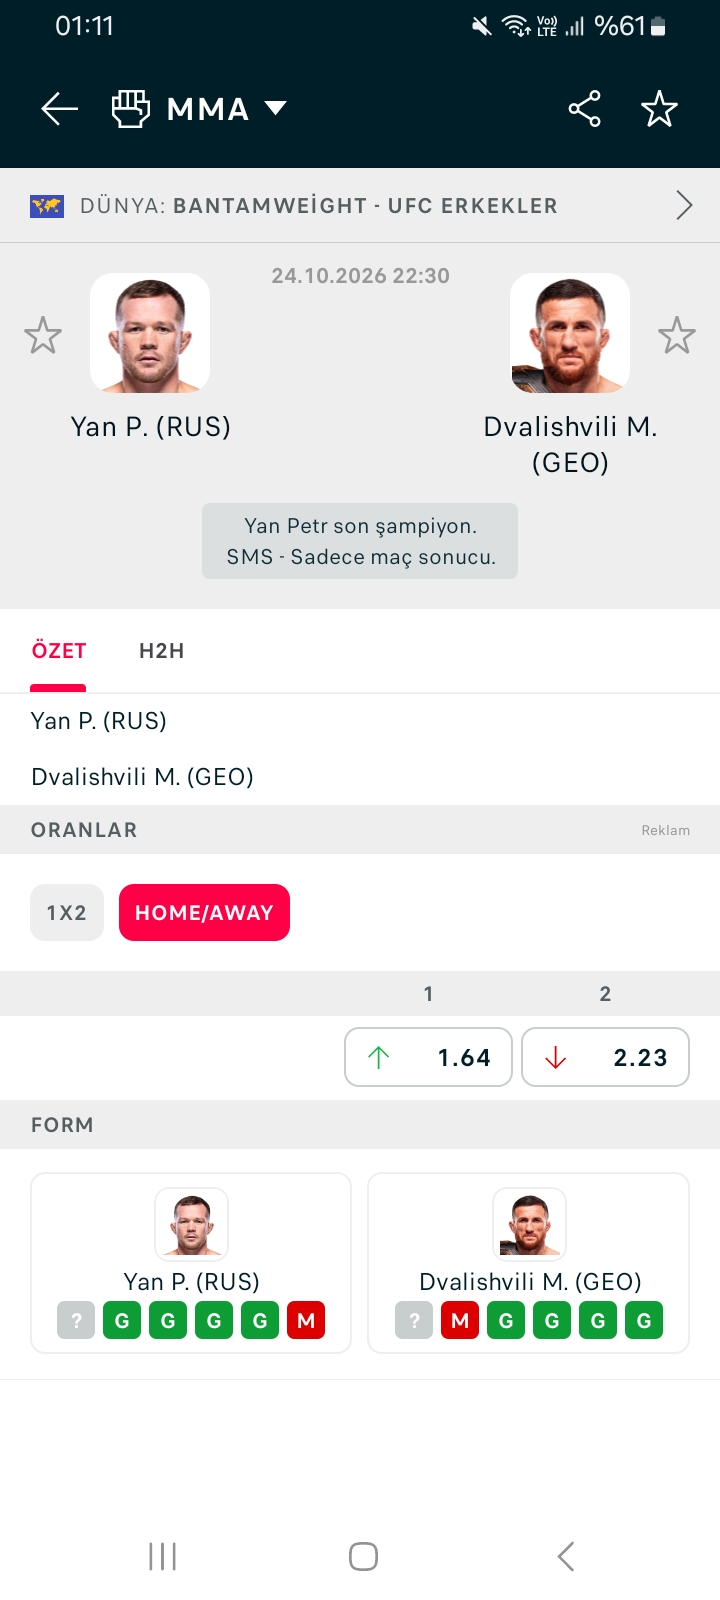Viewport: 720px width, 1600px height.
Task: Select the 1X2 odds type
Action: [67, 912]
